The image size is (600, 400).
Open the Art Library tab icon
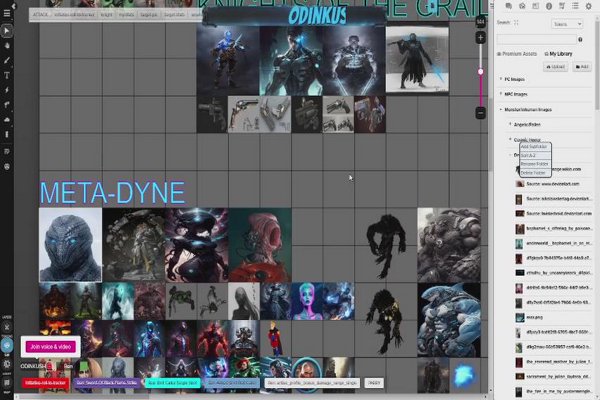[x=522, y=6]
